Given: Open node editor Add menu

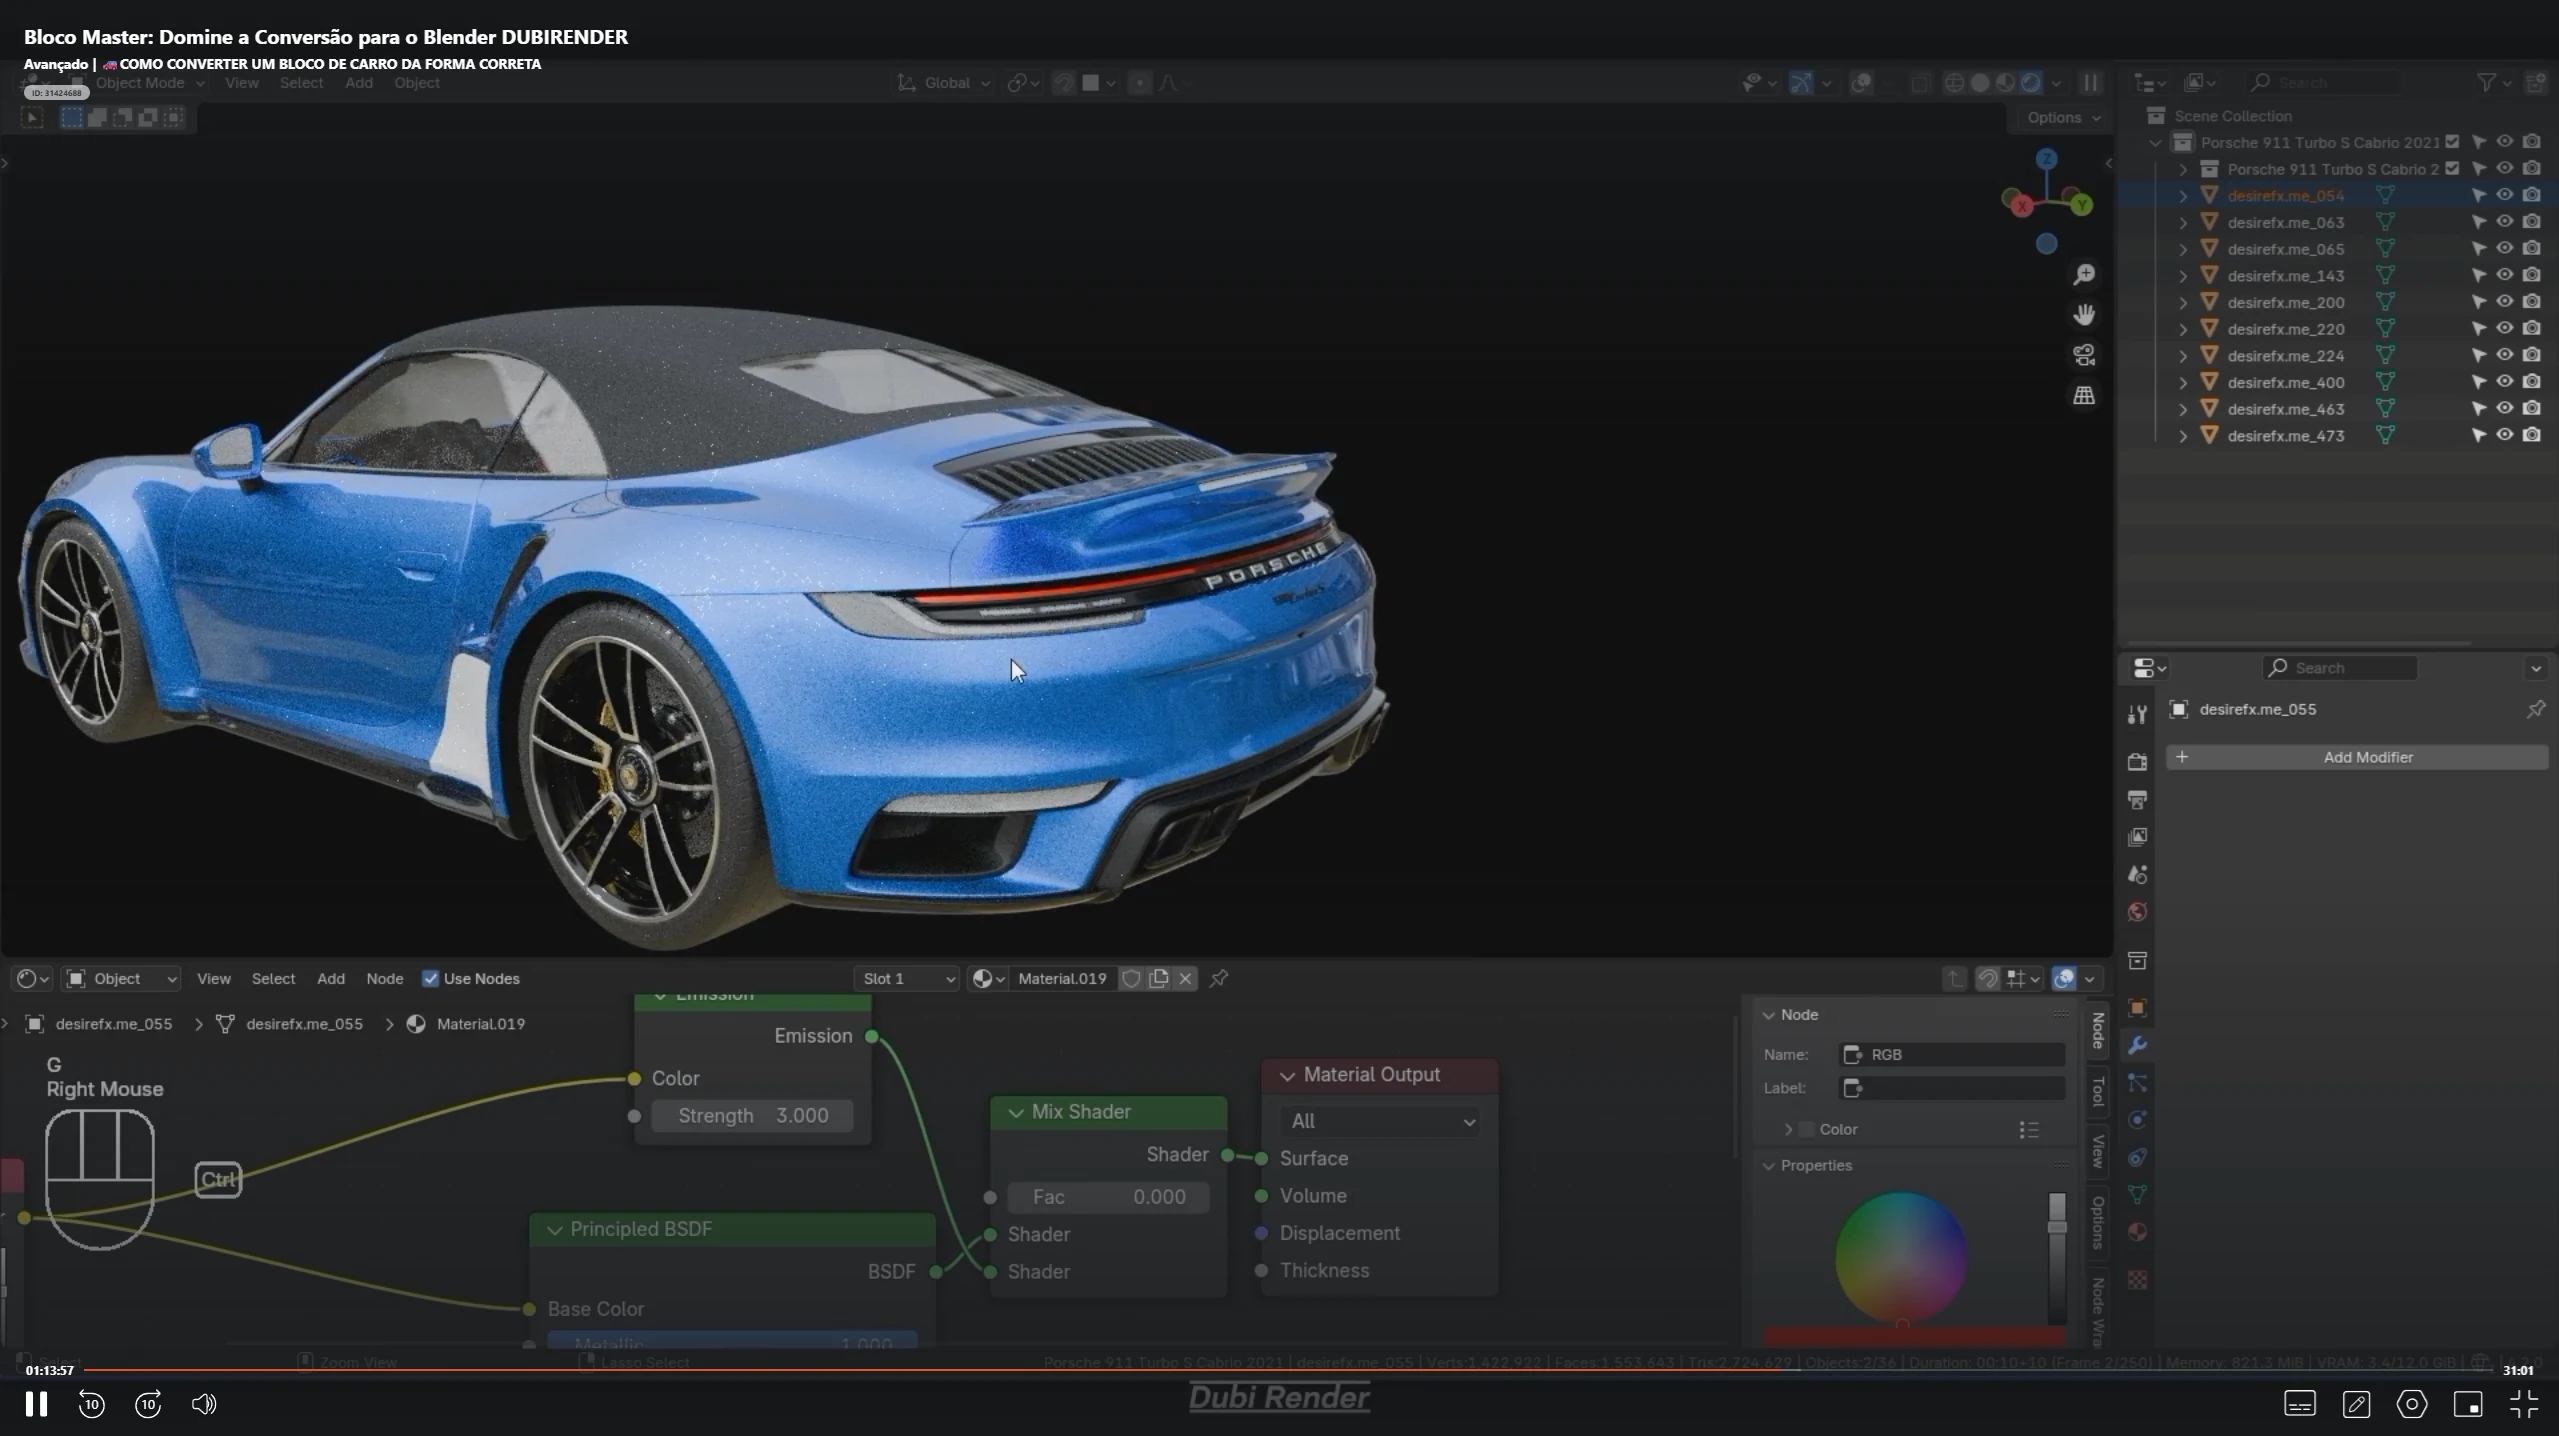Looking at the screenshot, I should (x=330, y=979).
